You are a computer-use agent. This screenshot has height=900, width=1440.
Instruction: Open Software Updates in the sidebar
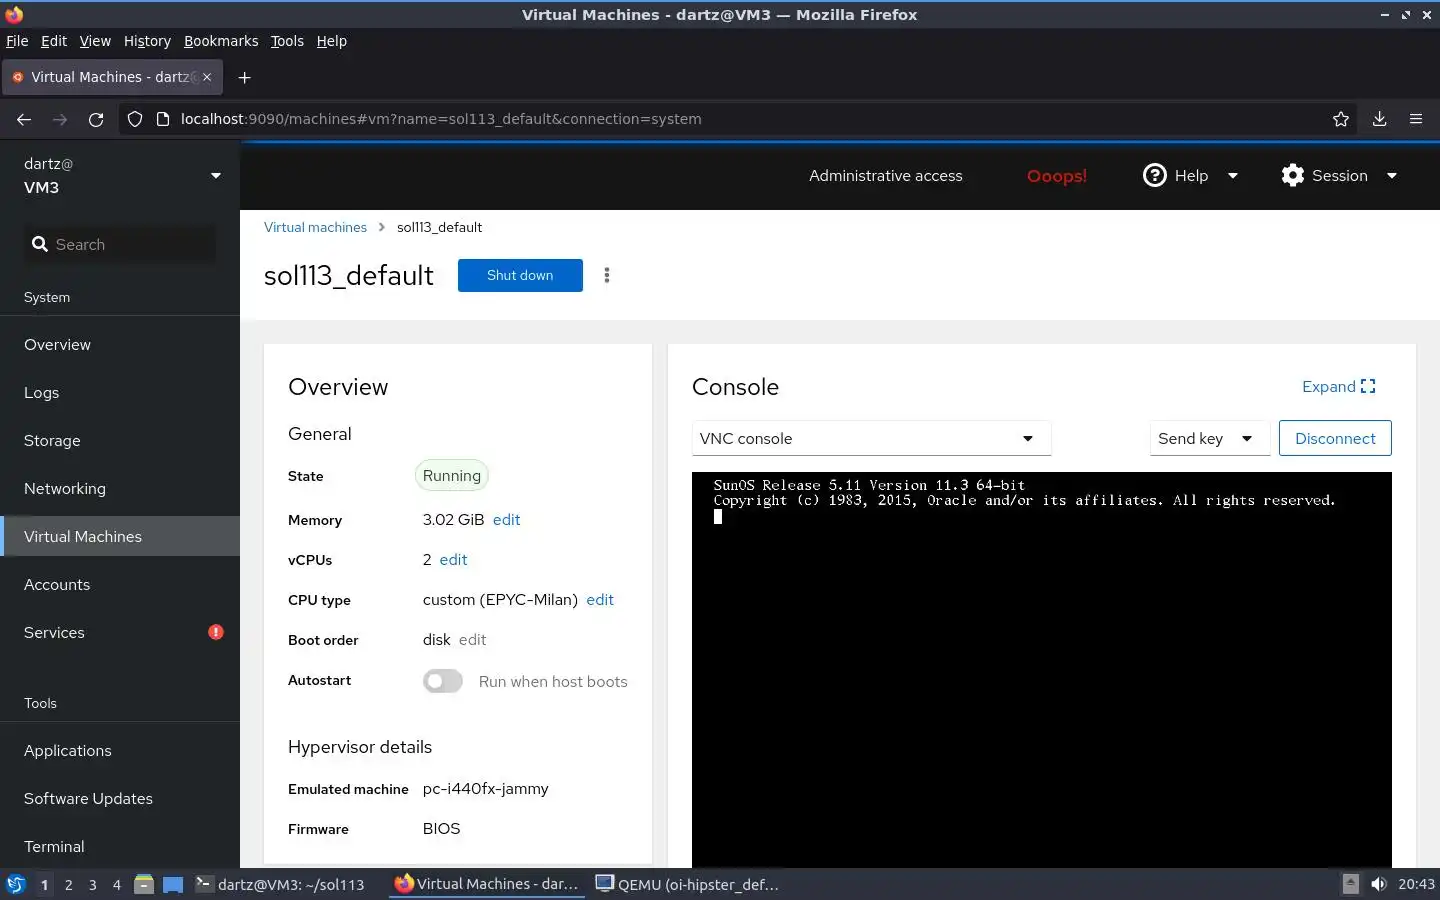click(120, 798)
